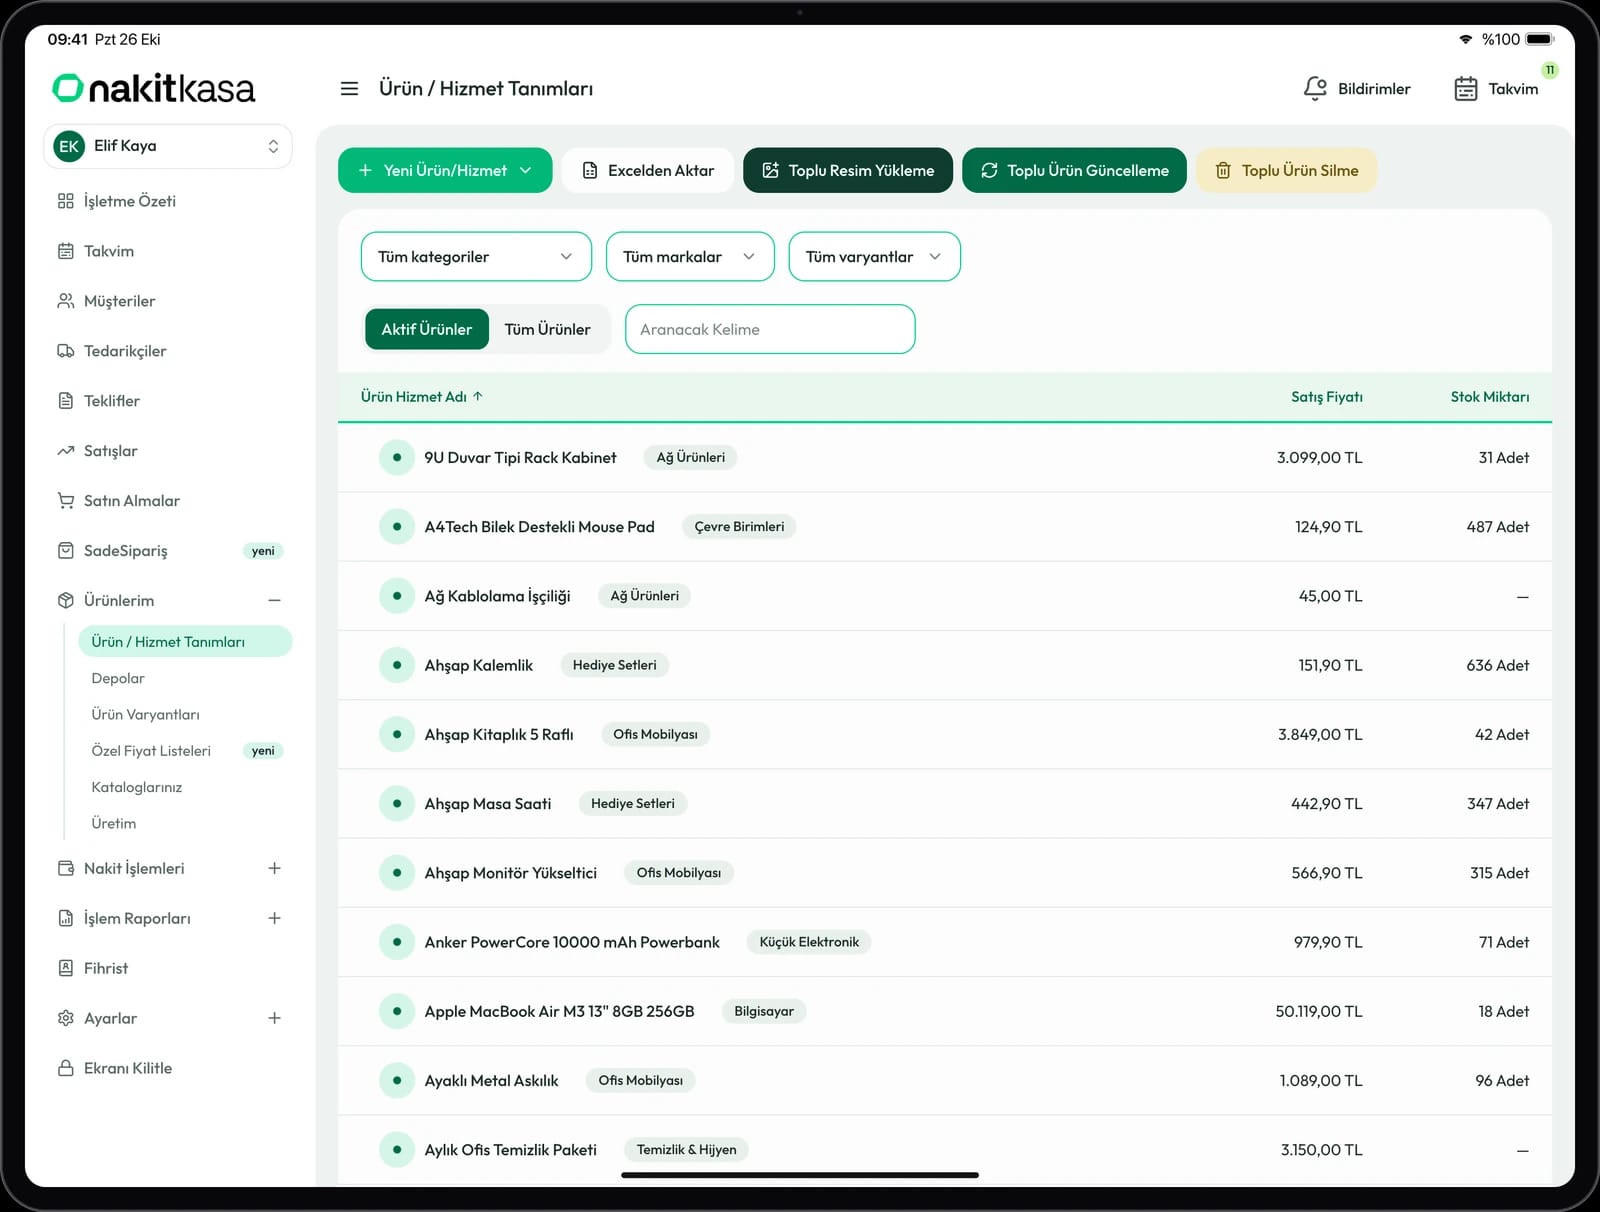Open Özel Fiyat Listeleri submenu item

(x=151, y=751)
